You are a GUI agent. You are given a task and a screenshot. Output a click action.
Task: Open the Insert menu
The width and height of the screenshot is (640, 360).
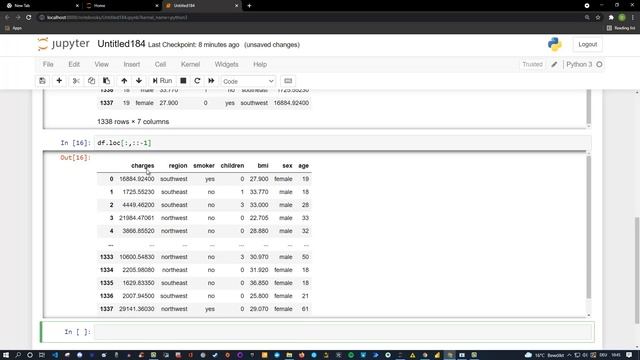coord(131,64)
